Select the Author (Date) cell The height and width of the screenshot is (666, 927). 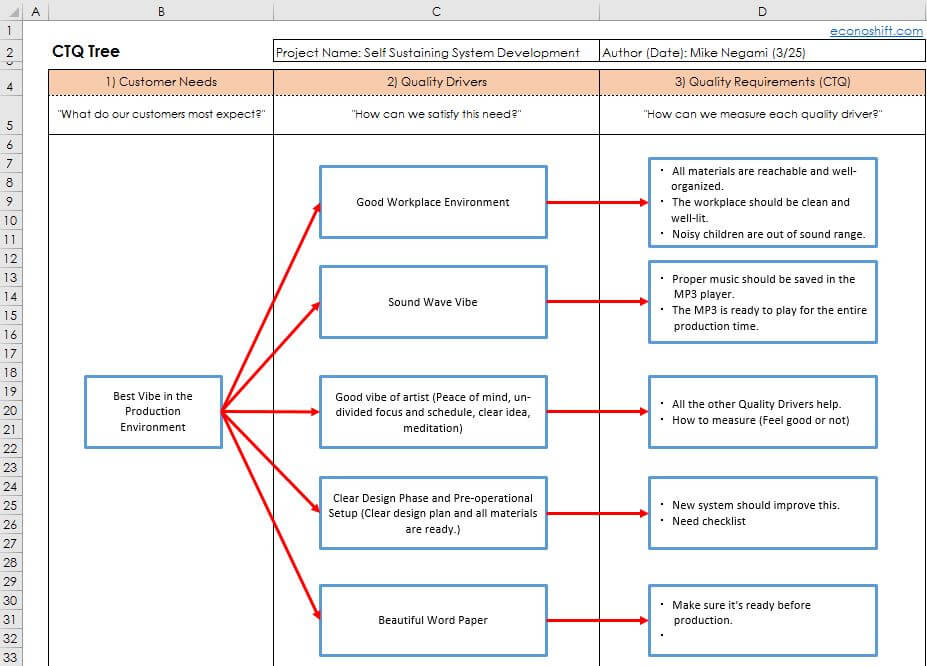click(763, 52)
